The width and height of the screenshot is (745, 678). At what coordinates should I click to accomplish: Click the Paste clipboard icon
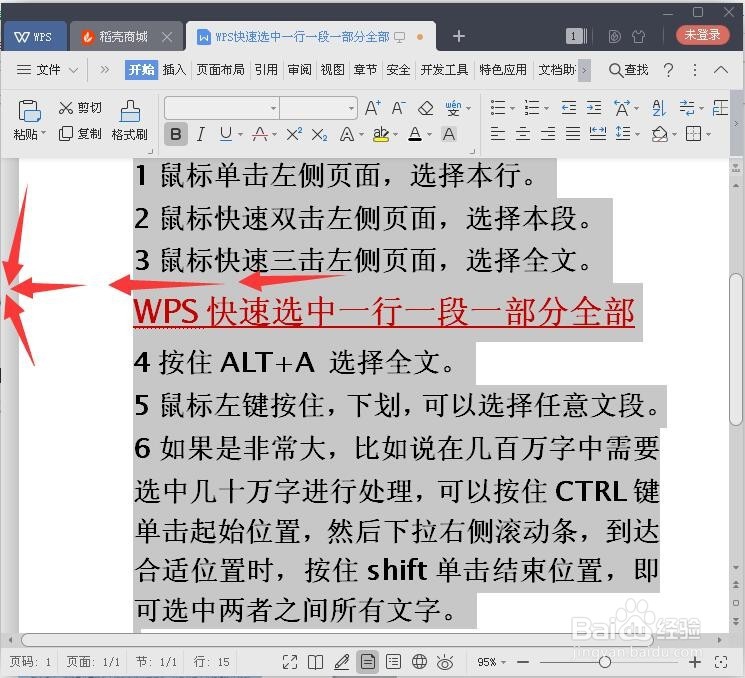tap(29, 110)
